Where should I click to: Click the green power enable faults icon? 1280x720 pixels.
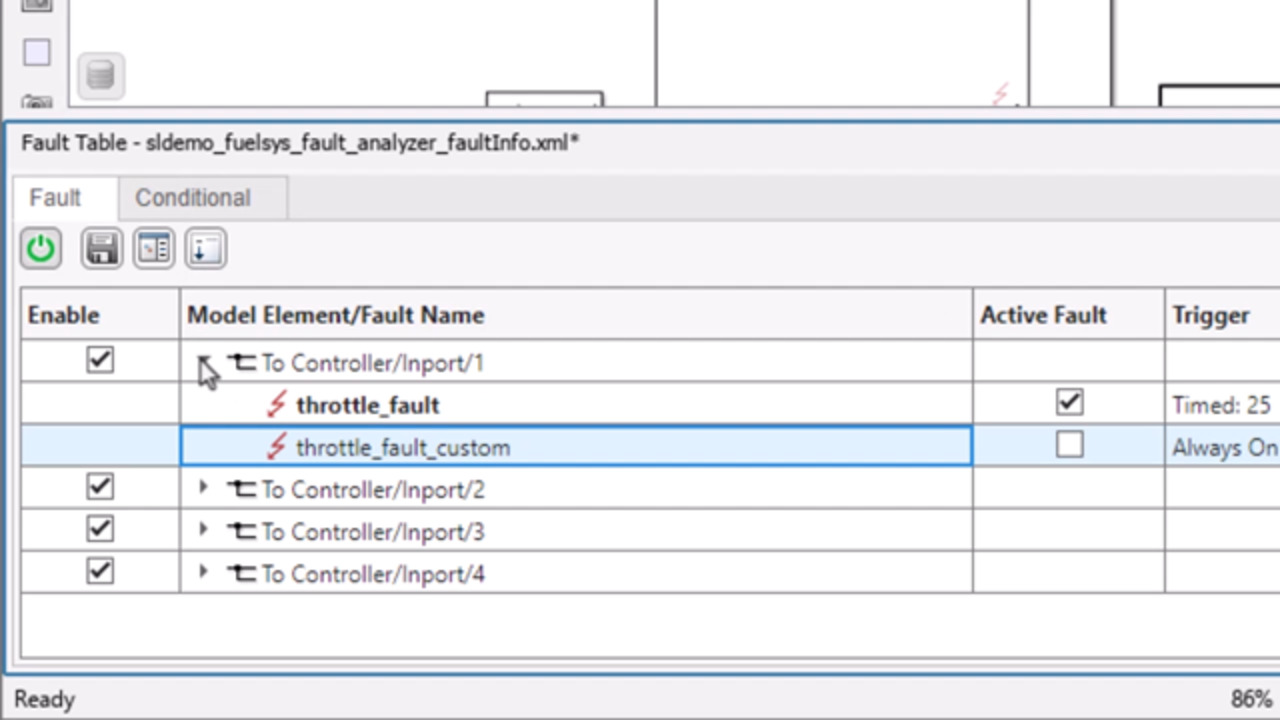[x=41, y=249]
